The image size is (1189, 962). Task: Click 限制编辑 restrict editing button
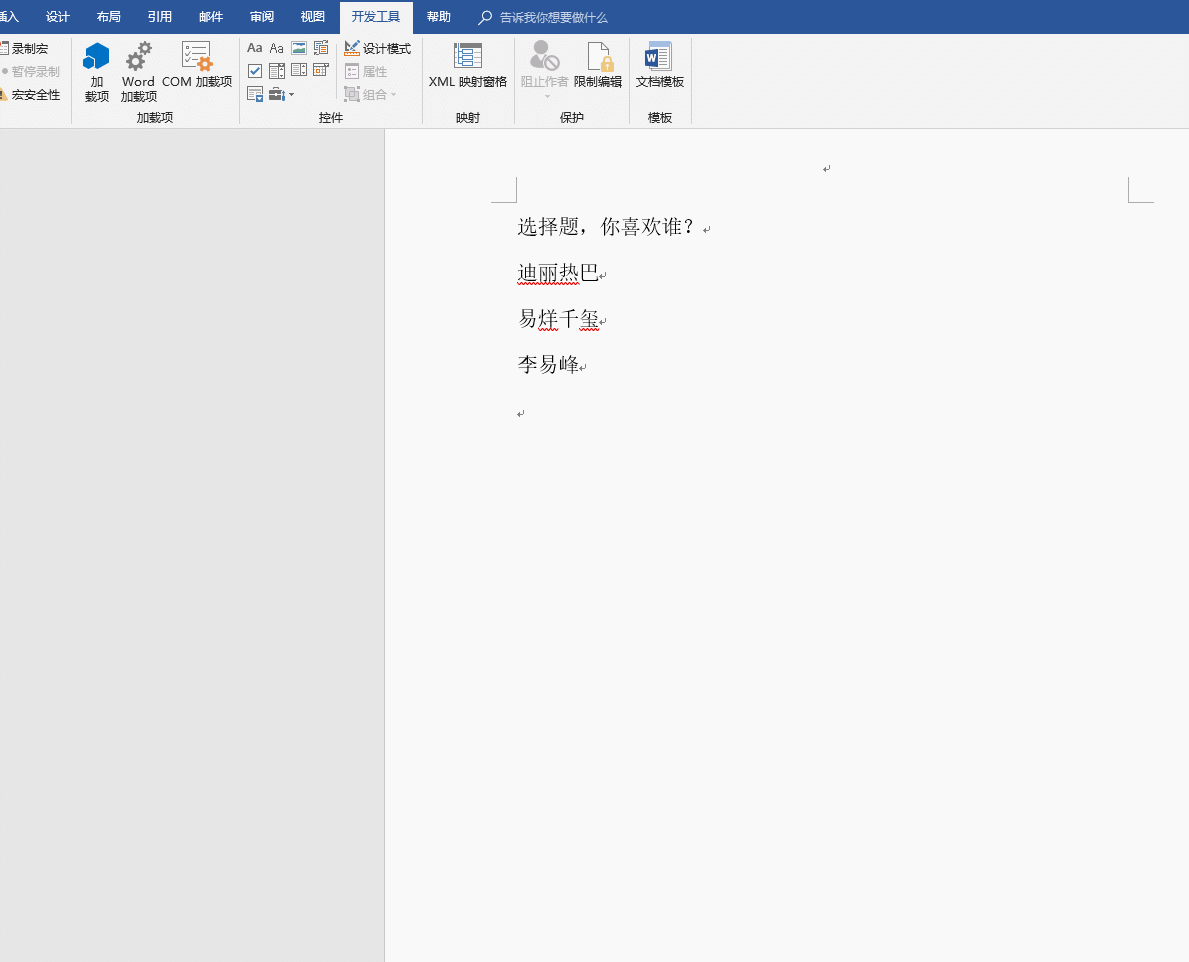tap(598, 66)
